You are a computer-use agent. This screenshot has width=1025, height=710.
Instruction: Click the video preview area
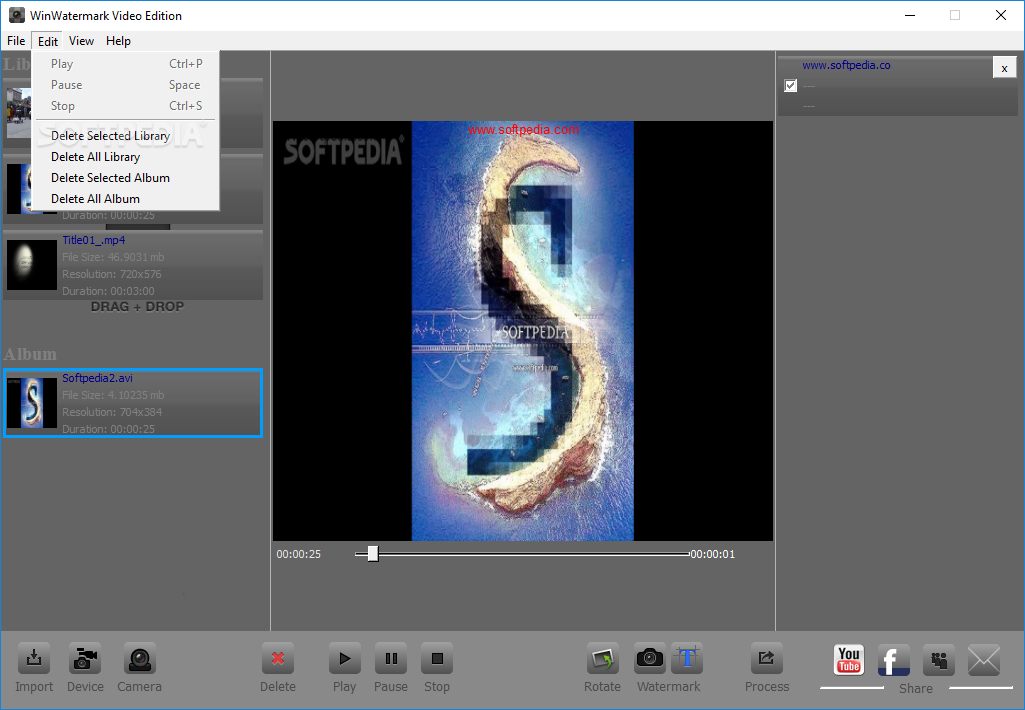[523, 331]
